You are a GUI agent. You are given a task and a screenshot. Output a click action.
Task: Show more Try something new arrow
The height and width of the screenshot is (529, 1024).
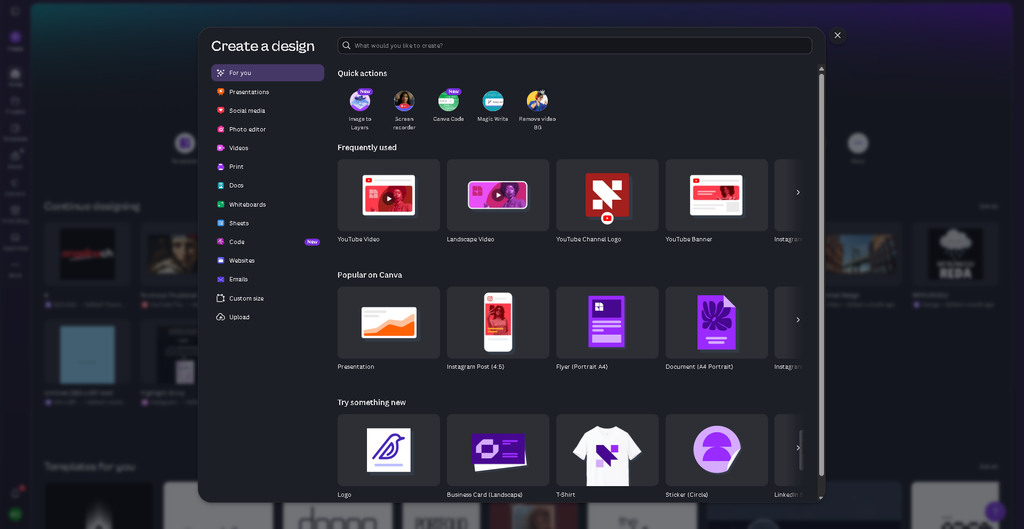point(797,447)
